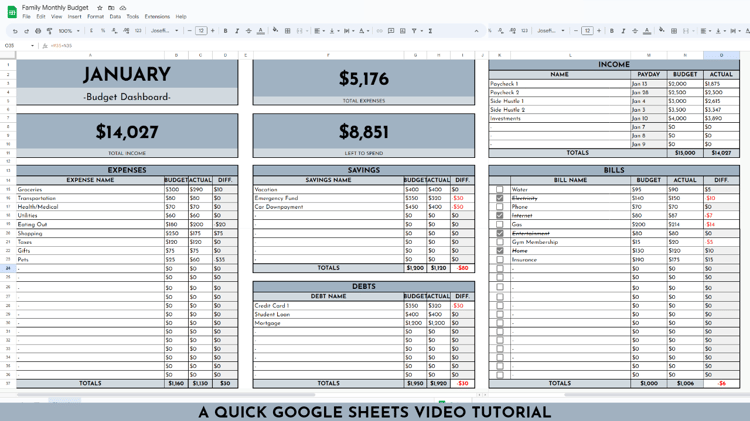
Task: Expand the font family dropdown
Action: (165, 31)
